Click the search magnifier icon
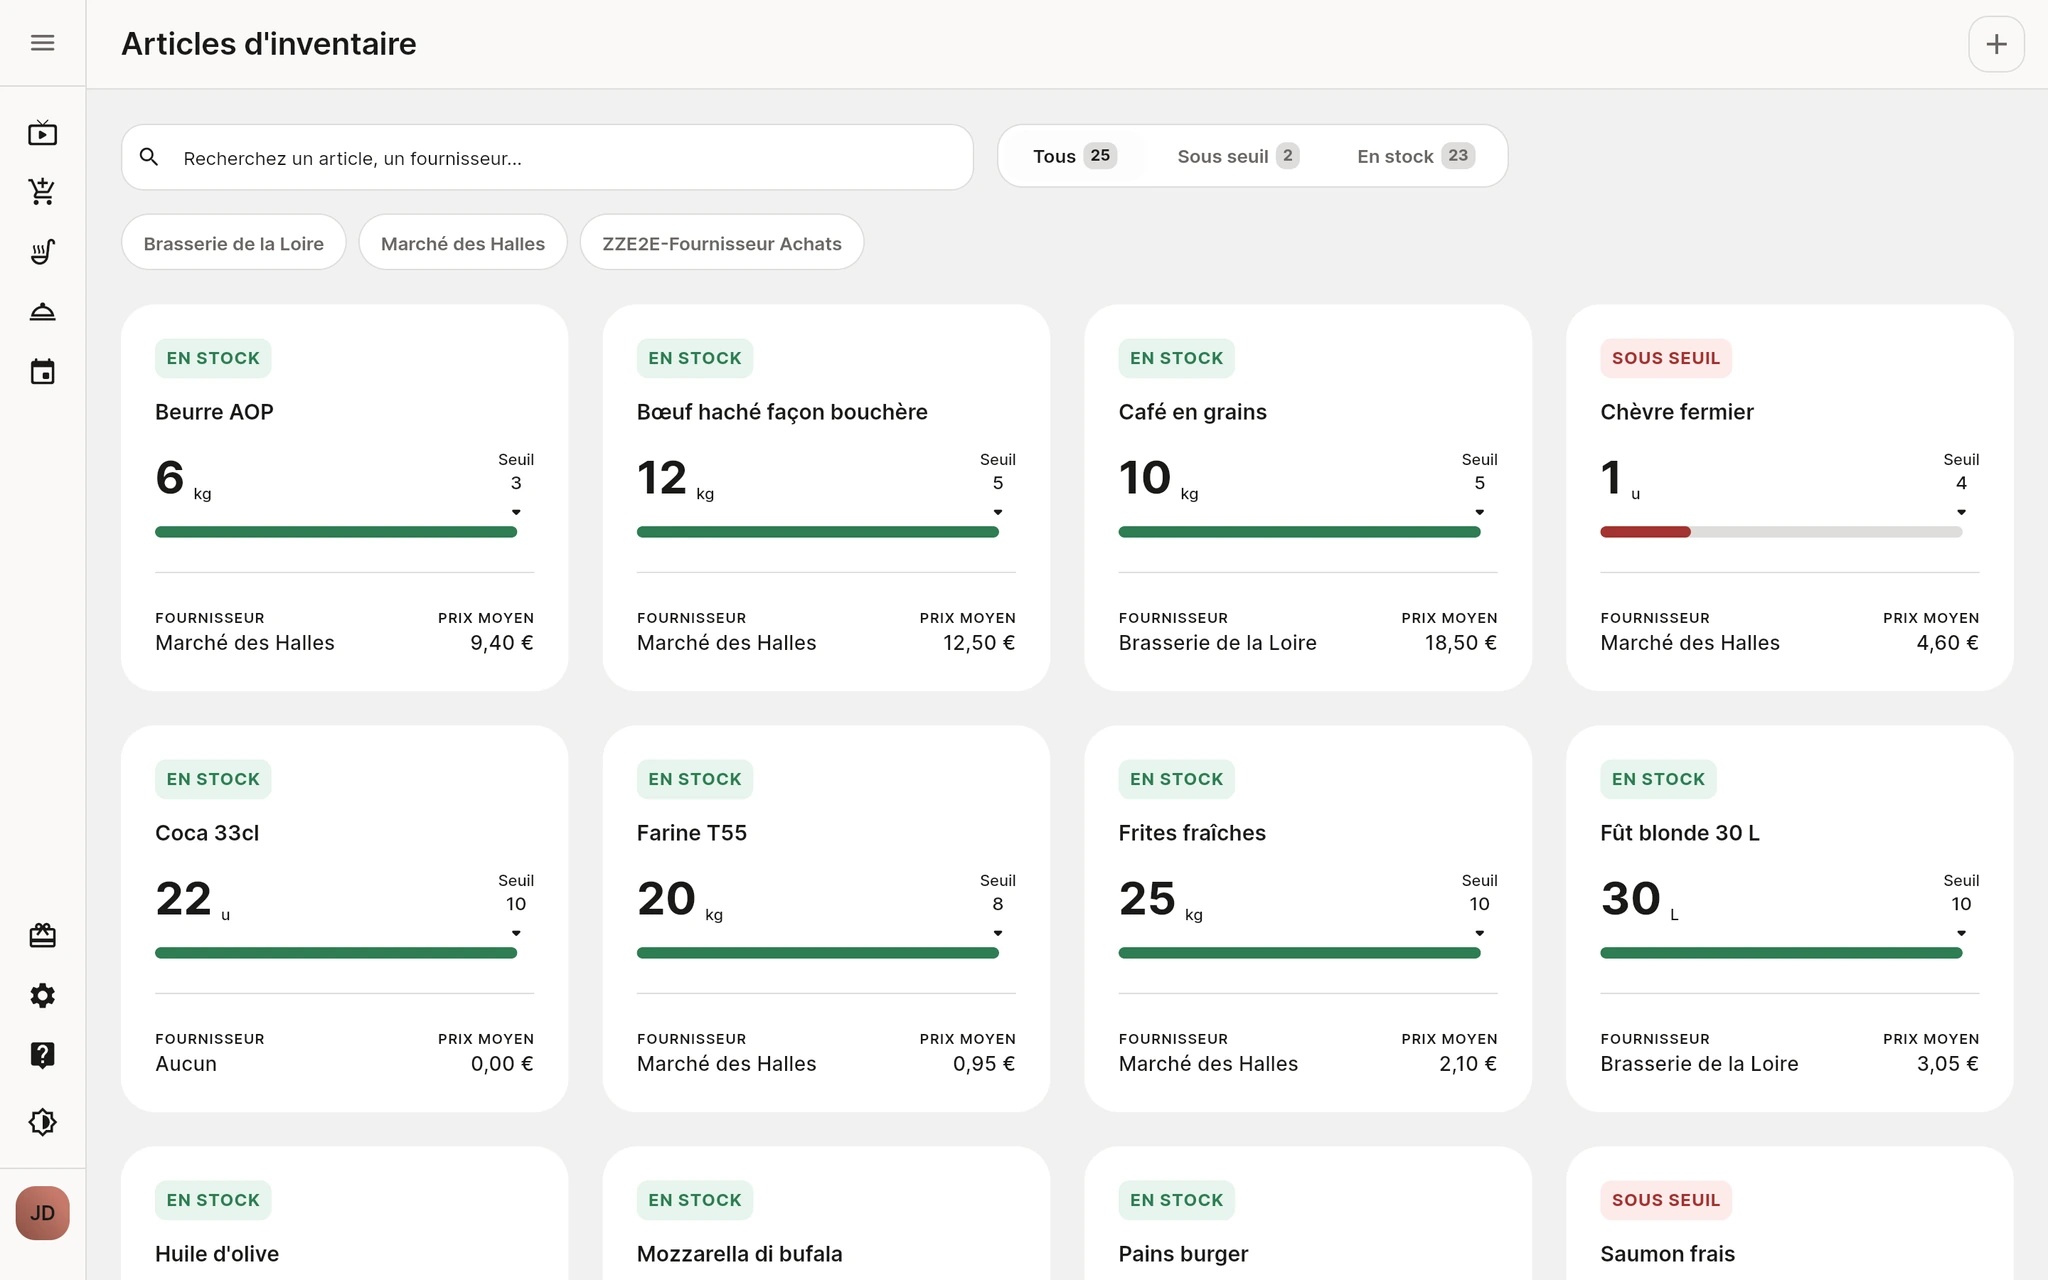Screen dimensions: 2048x1280 pyautogui.click(x=149, y=157)
